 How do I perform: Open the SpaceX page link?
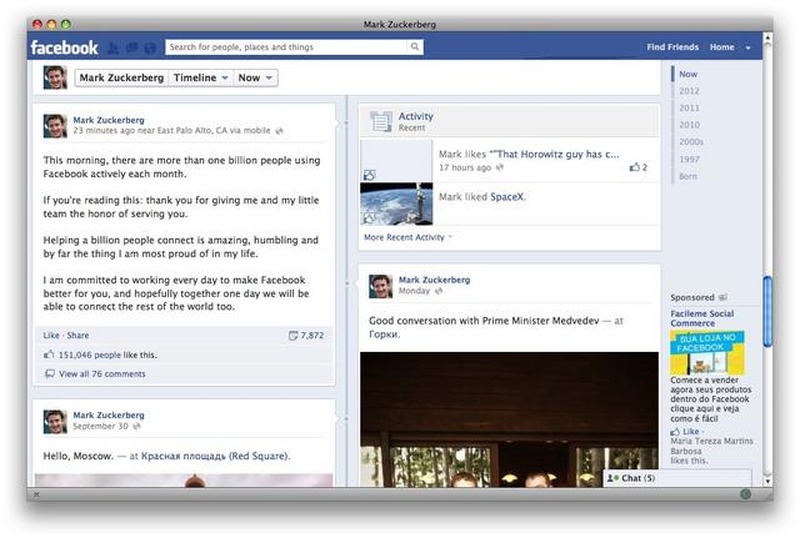[507, 197]
